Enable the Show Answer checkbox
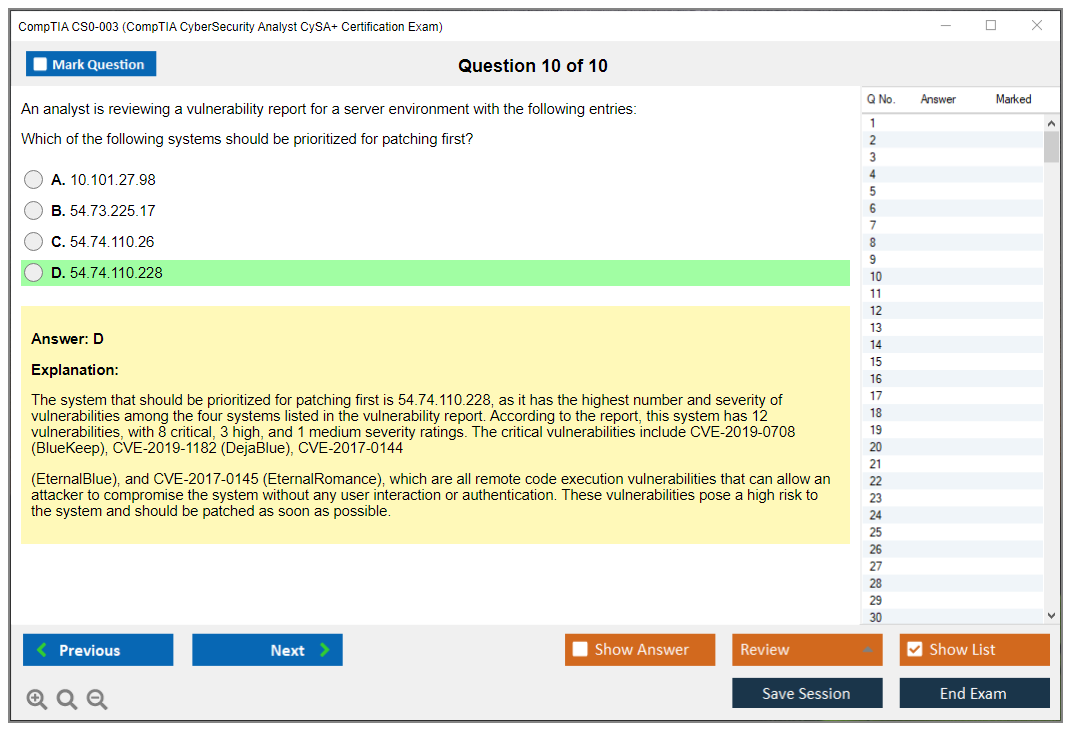The image size is (1075, 735). tap(580, 650)
